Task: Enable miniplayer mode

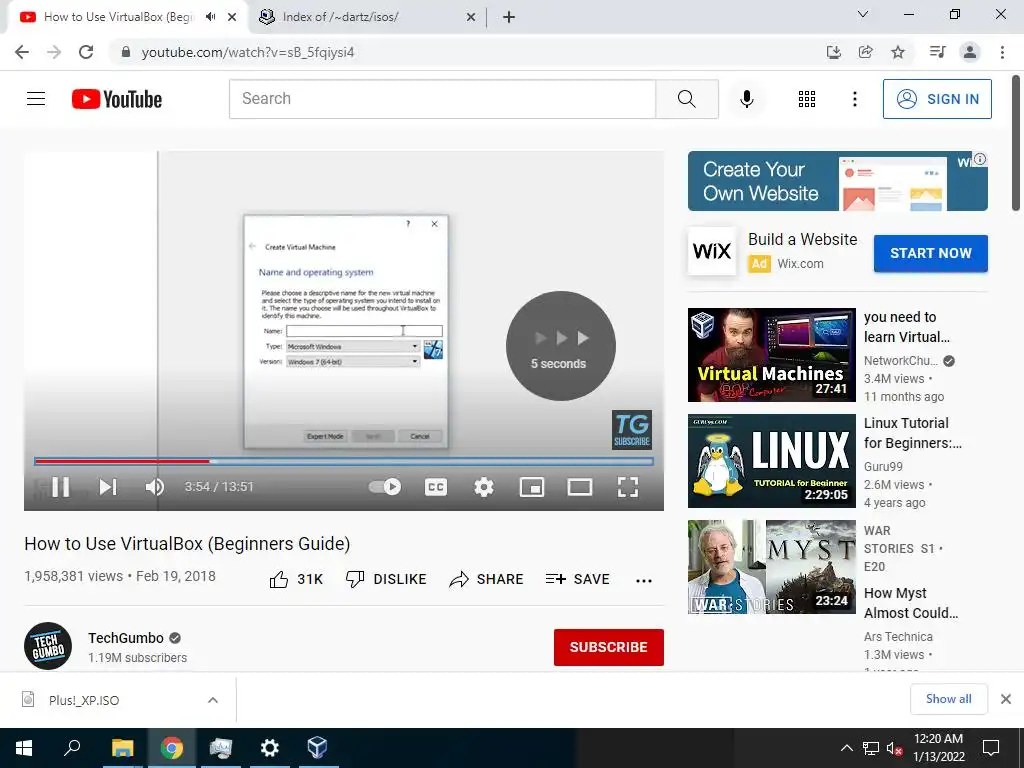Action: pyautogui.click(x=532, y=487)
